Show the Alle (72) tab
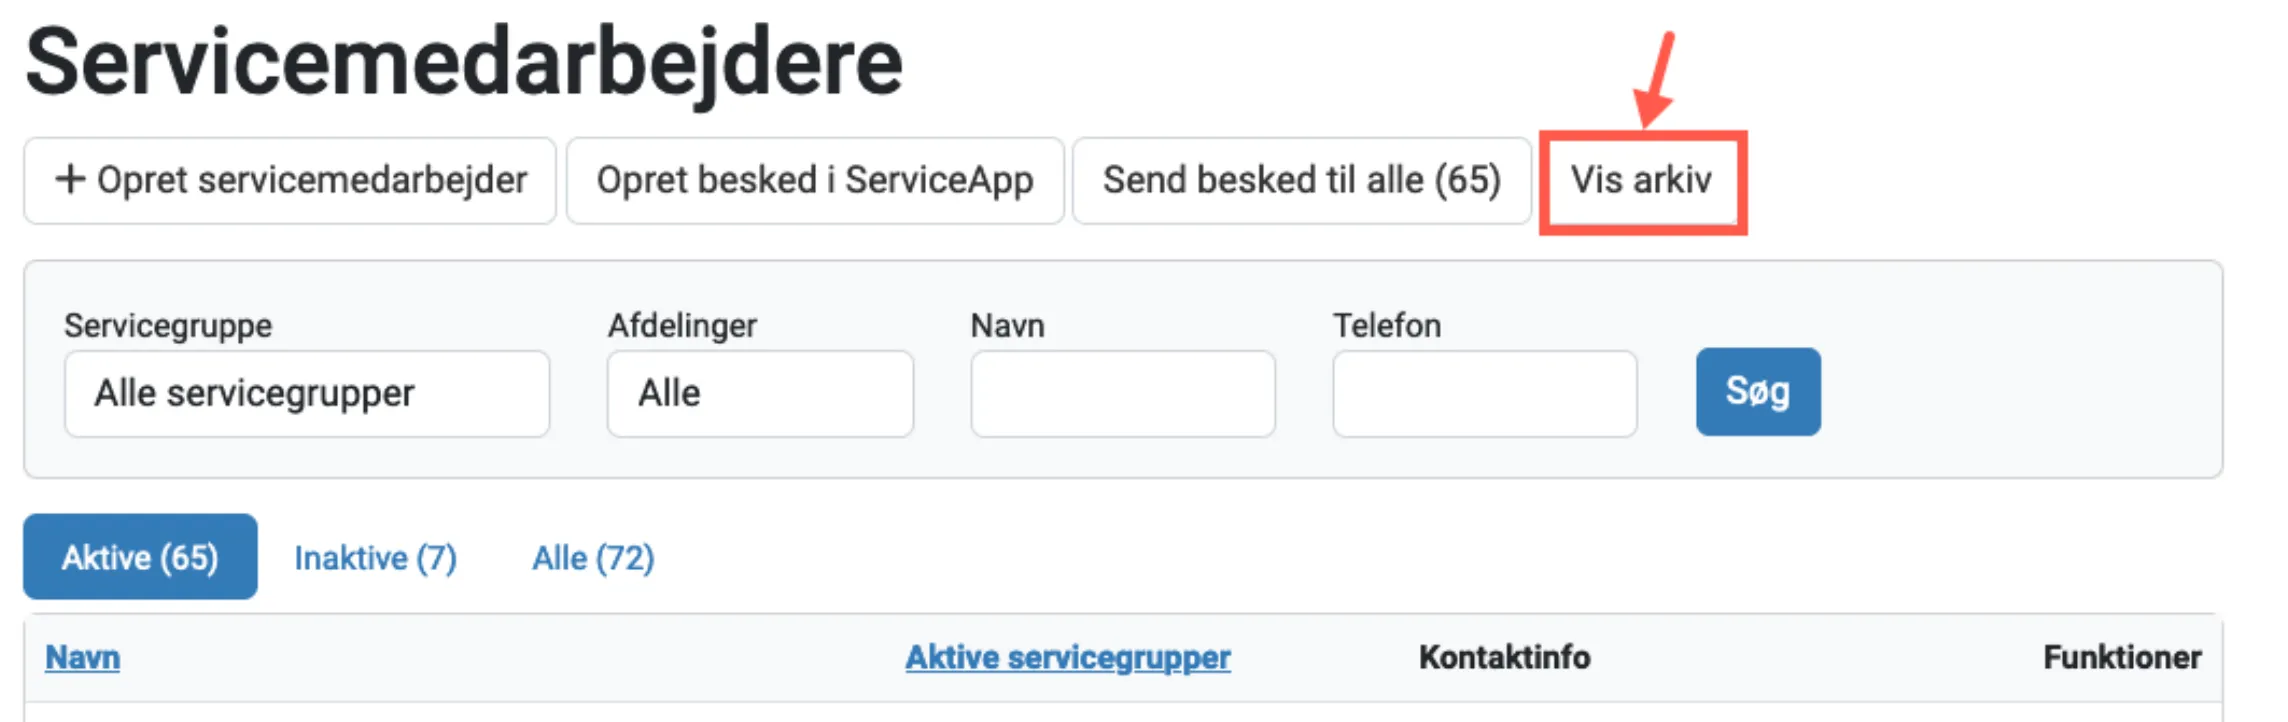This screenshot has width=2288, height=722. [593, 557]
